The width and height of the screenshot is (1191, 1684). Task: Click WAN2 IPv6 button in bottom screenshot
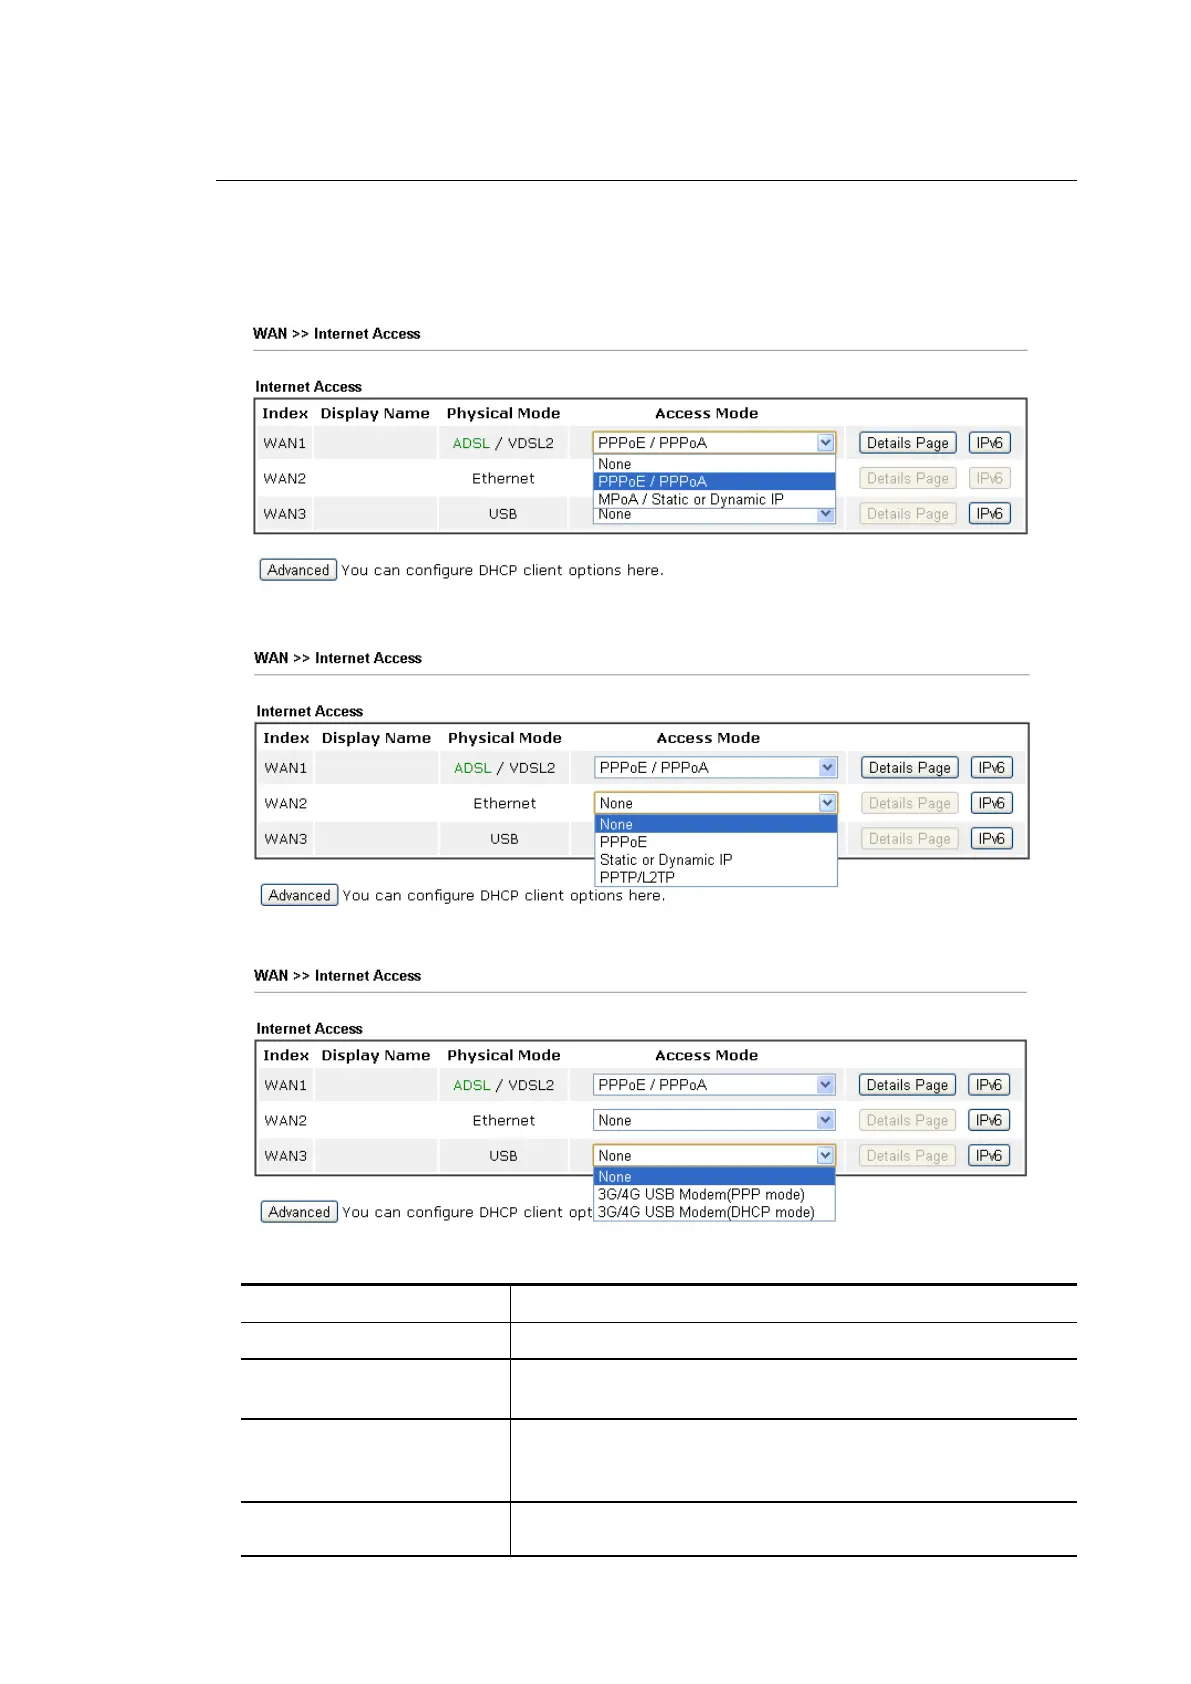989,1120
